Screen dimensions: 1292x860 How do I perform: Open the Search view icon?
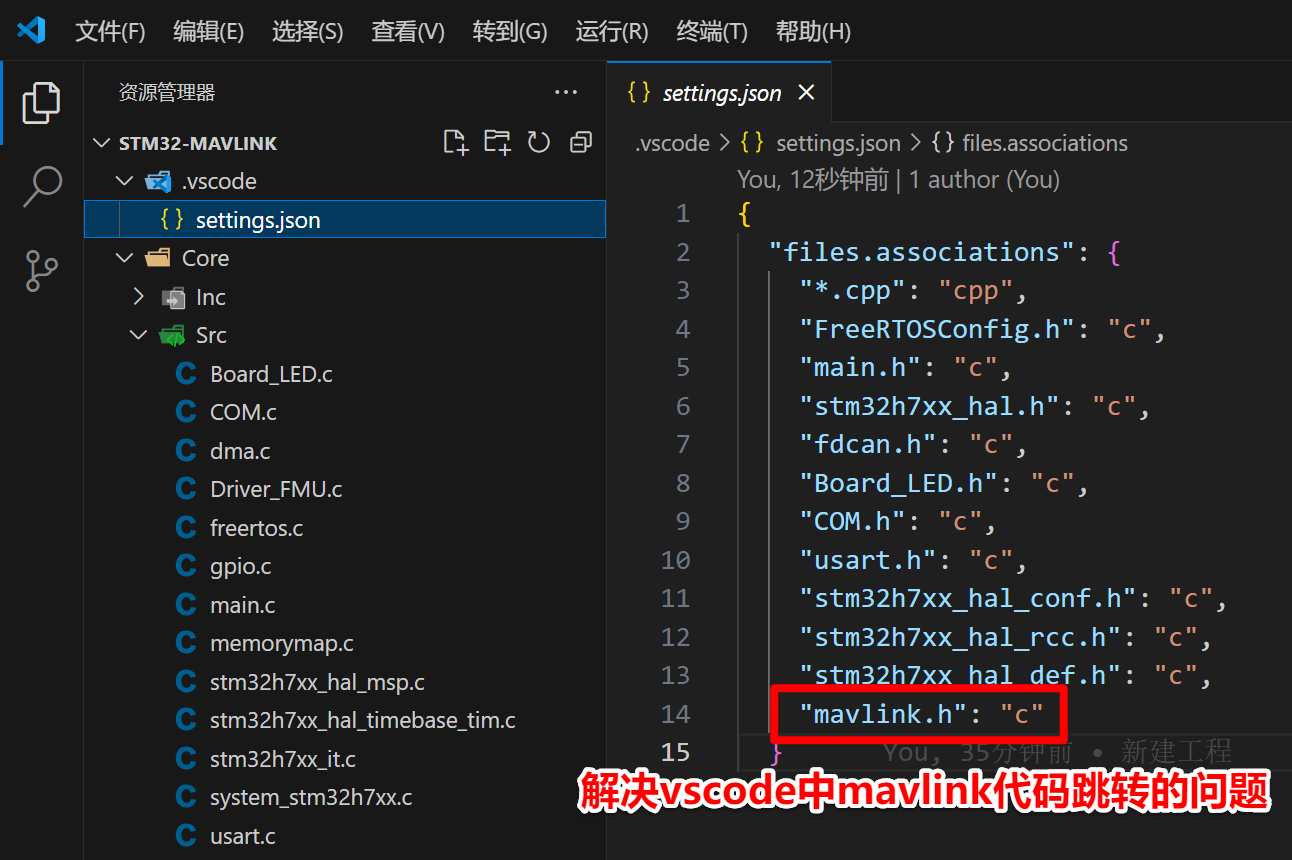coord(41,187)
